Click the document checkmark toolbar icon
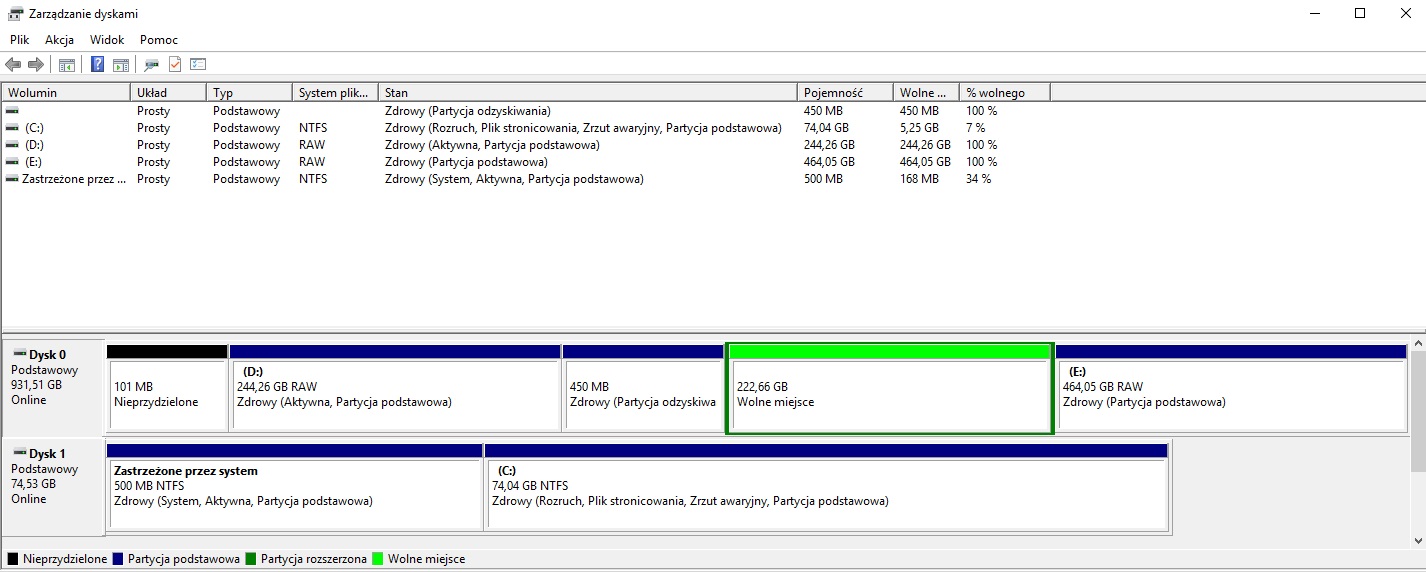Screen dimensions: 1426x572 175,65
